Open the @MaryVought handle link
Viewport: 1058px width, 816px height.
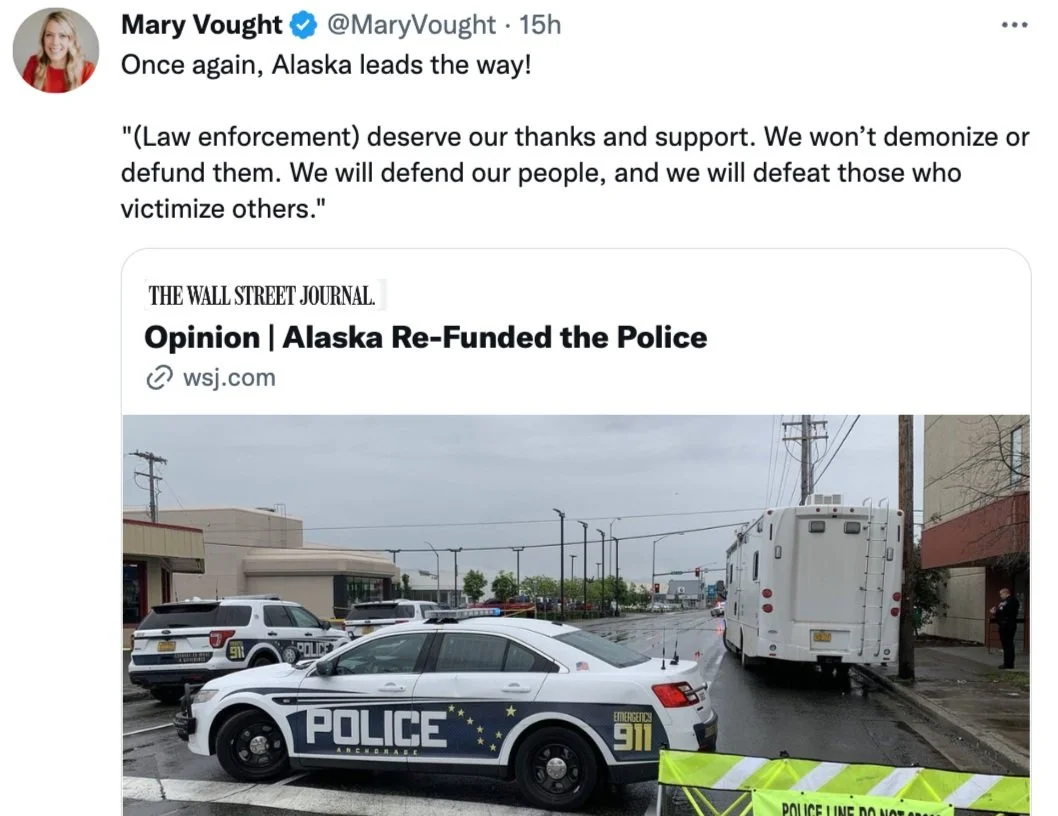(x=412, y=25)
